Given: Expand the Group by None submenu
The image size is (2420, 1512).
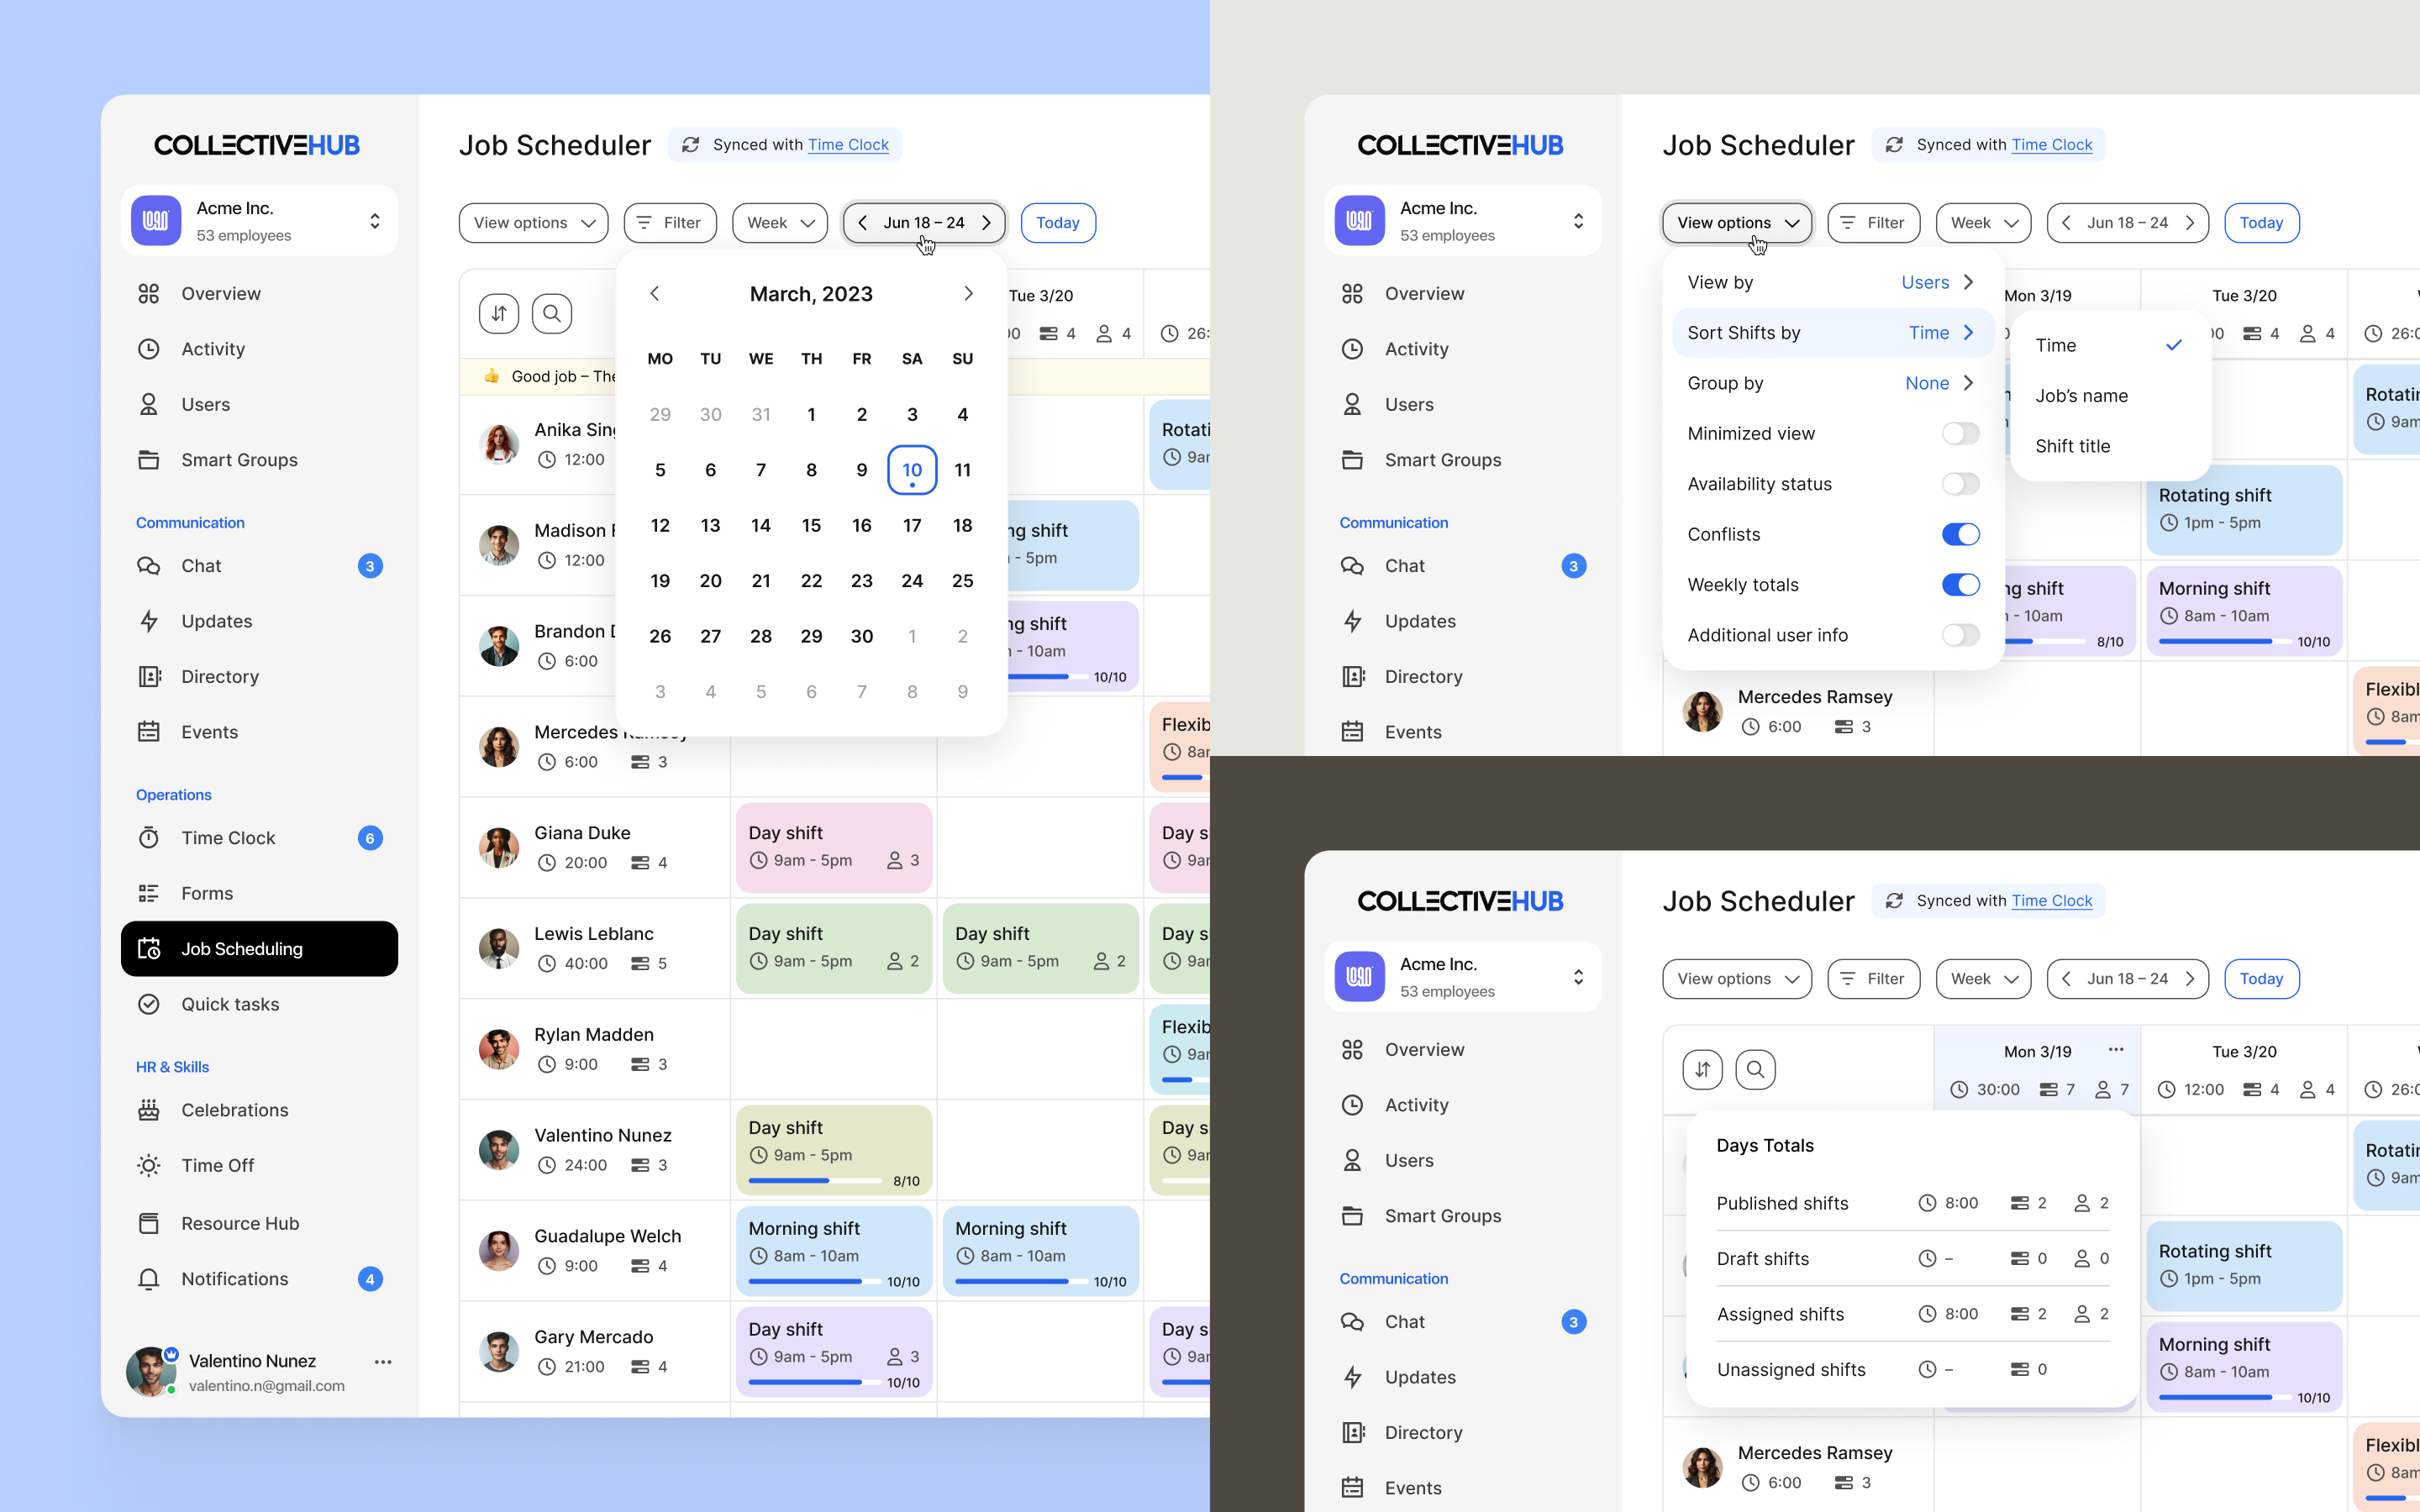Looking at the screenshot, I should tap(1833, 383).
